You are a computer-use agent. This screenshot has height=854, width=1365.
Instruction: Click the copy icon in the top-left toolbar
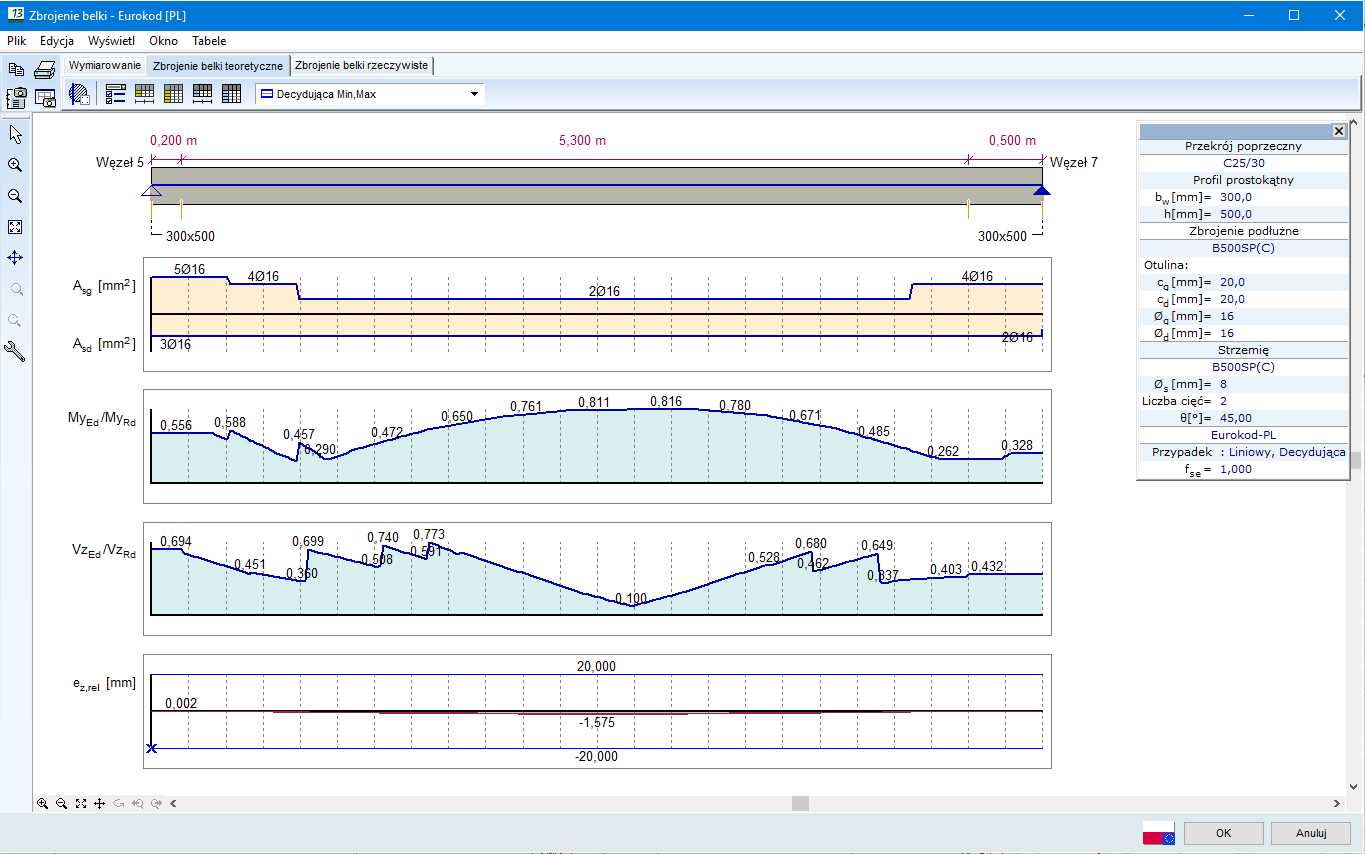16,69
